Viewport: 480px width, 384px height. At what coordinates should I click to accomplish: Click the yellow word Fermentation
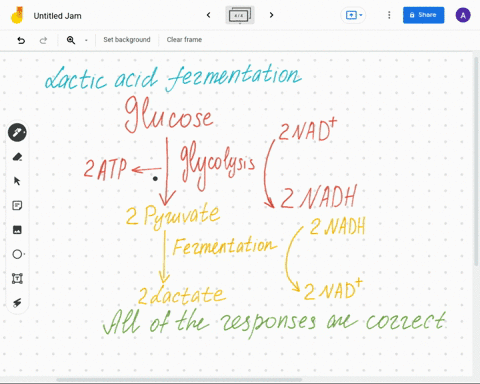224,247
